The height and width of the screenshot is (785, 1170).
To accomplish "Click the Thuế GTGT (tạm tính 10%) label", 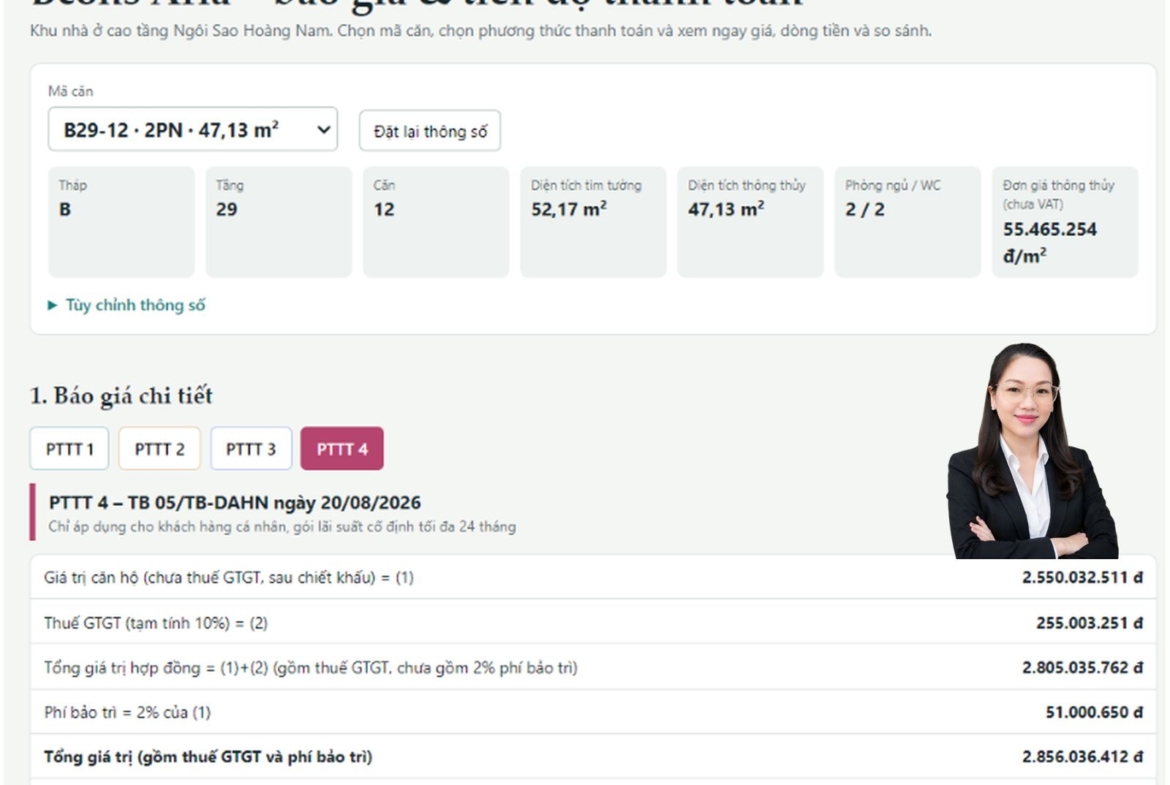I will (x=155, y=623).
